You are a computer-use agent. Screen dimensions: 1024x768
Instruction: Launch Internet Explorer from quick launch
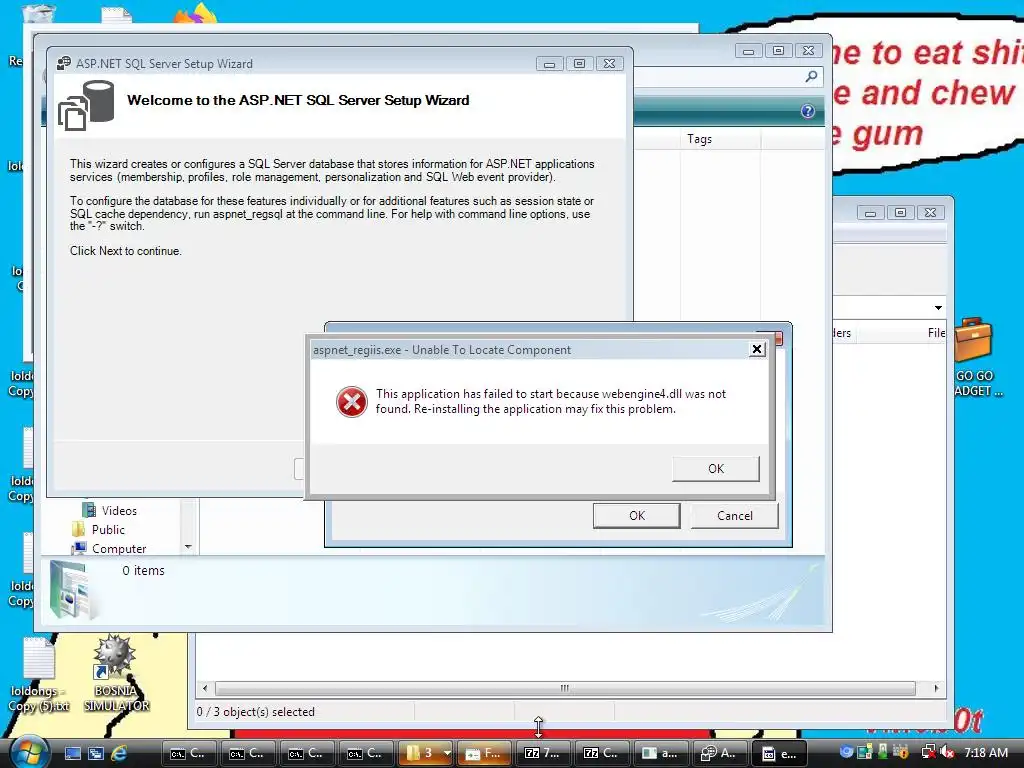[120, 754]
